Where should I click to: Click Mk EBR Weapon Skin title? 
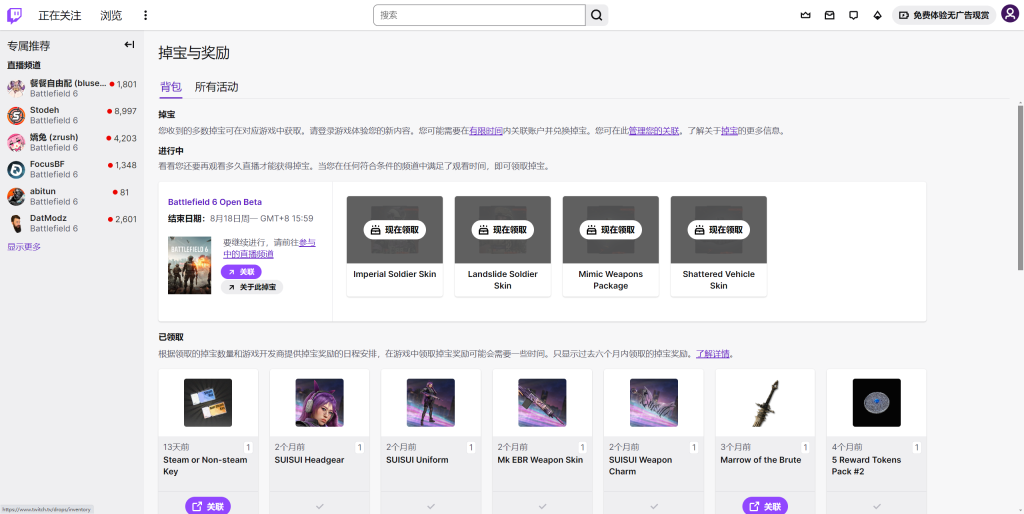[540, 460]
